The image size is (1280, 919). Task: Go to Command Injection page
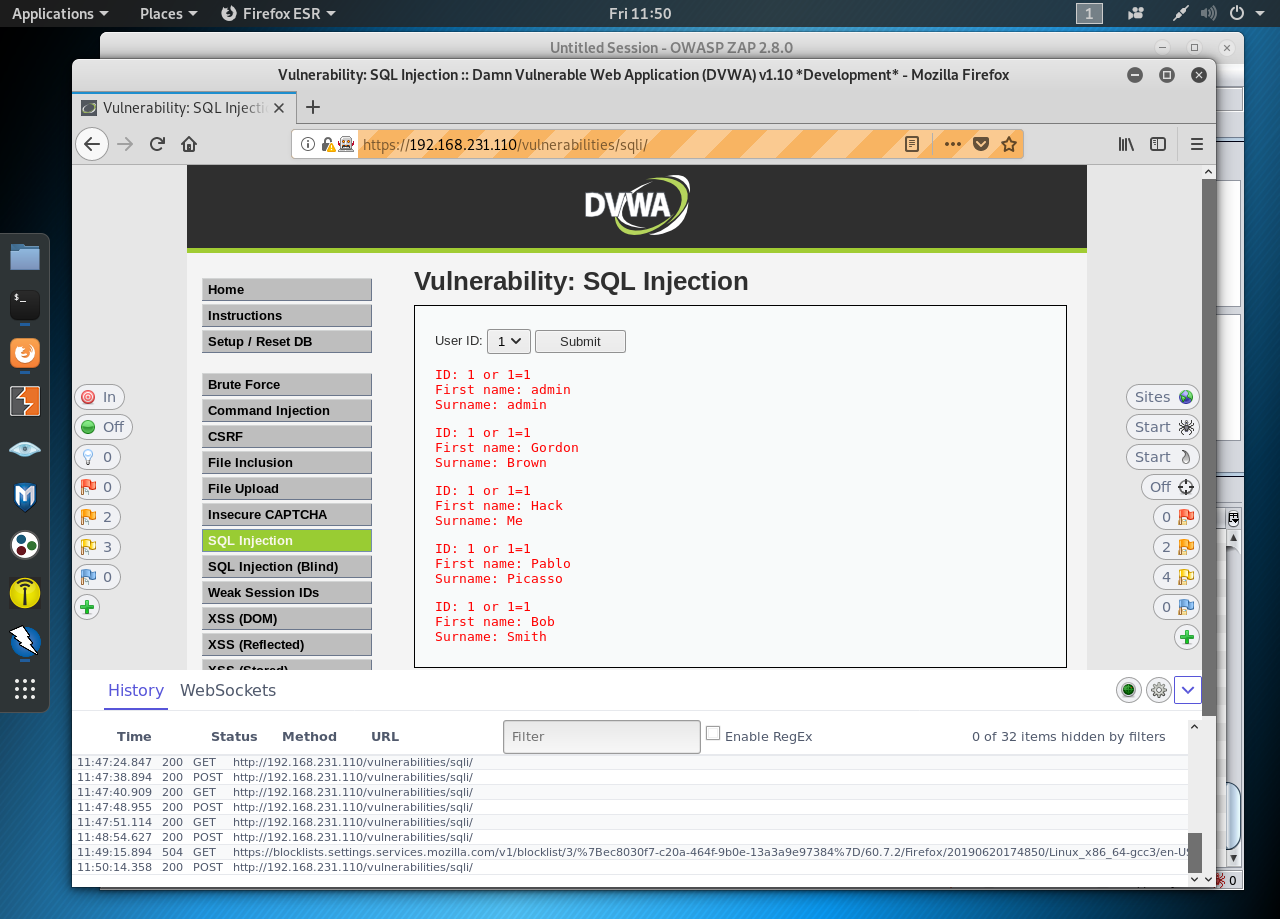(287, 410)
